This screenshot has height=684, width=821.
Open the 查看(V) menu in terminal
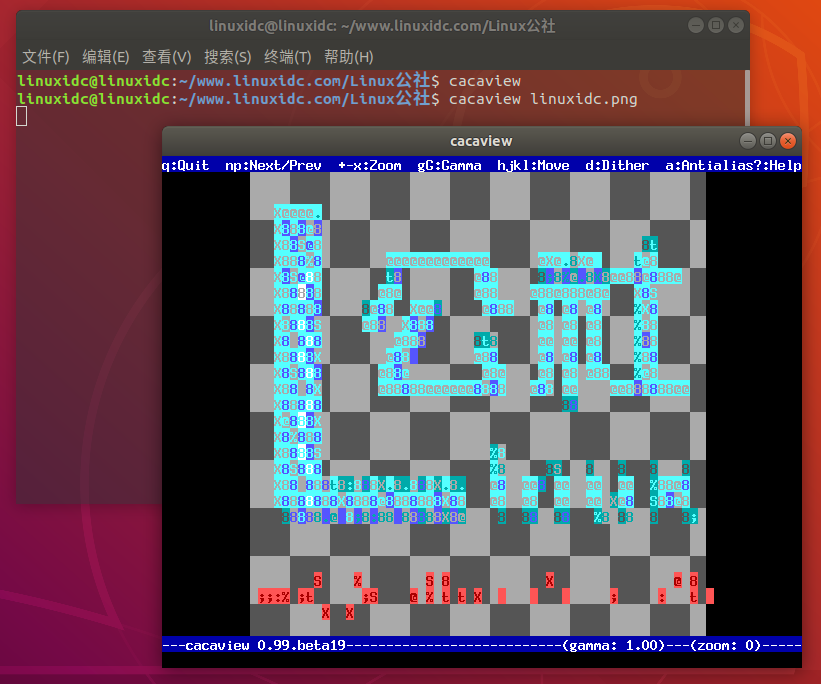coord(167,57)
